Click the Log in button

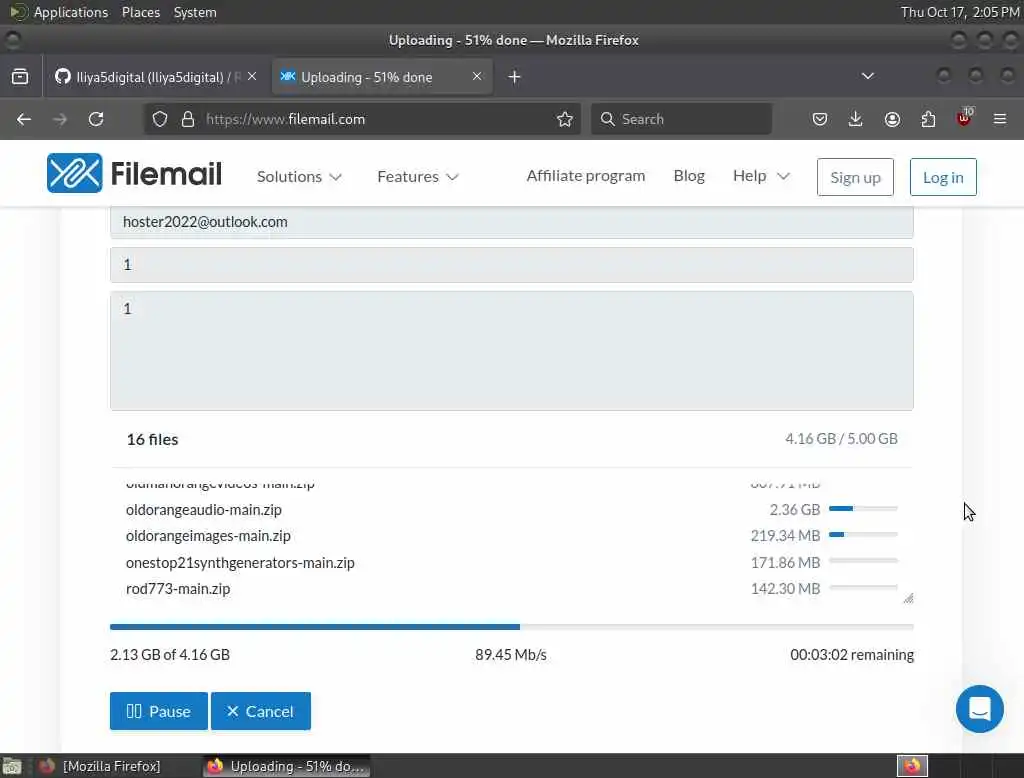pyautogui.click(x=943, y=177)
